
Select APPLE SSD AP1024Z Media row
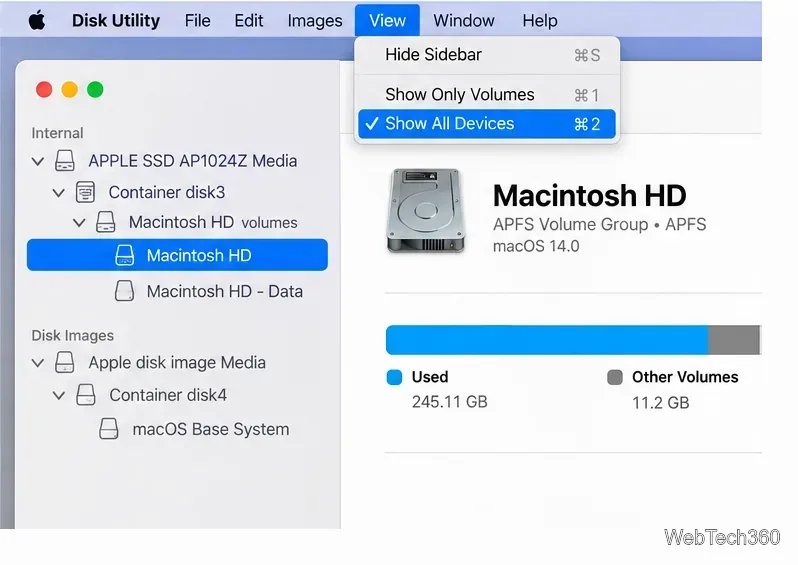click(x=177, y=161)
